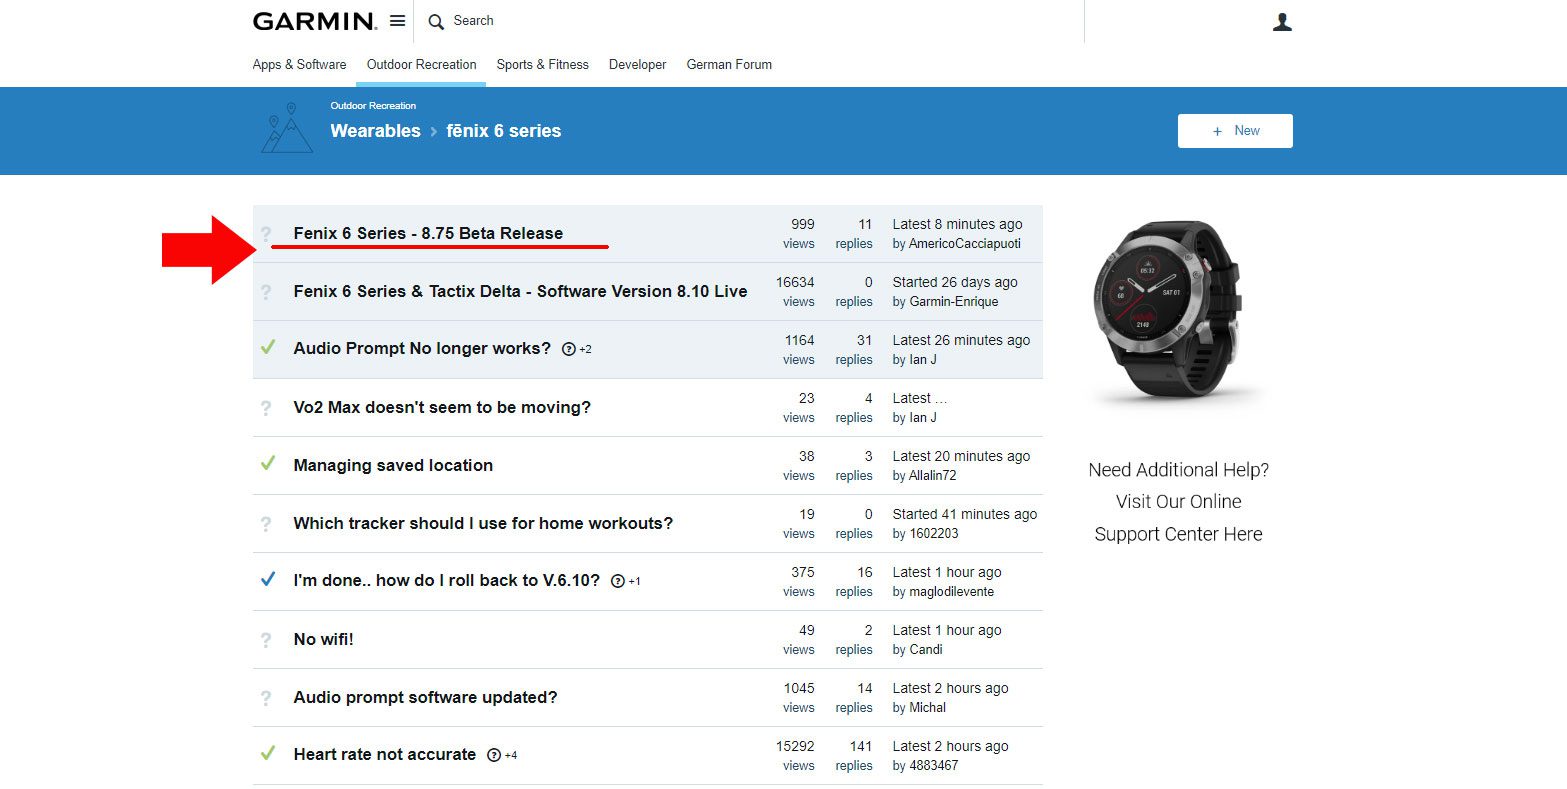1567x789 pixels.
Task: Open Managing saved location thread
Action: [x=393, y=466]
